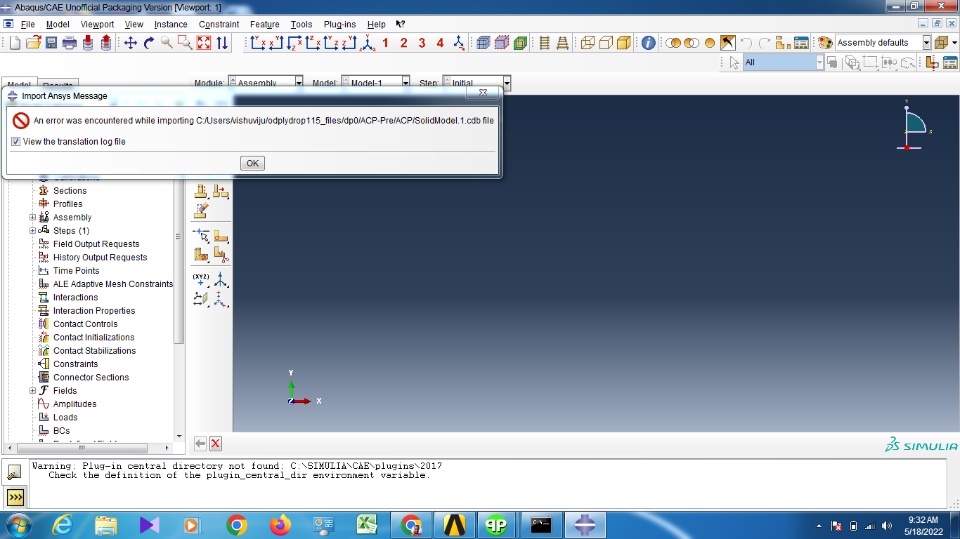This screenshot has width=960, height=539.
Task: Close the Import Ansys Message dialog
Action: (x=483, y=92)
